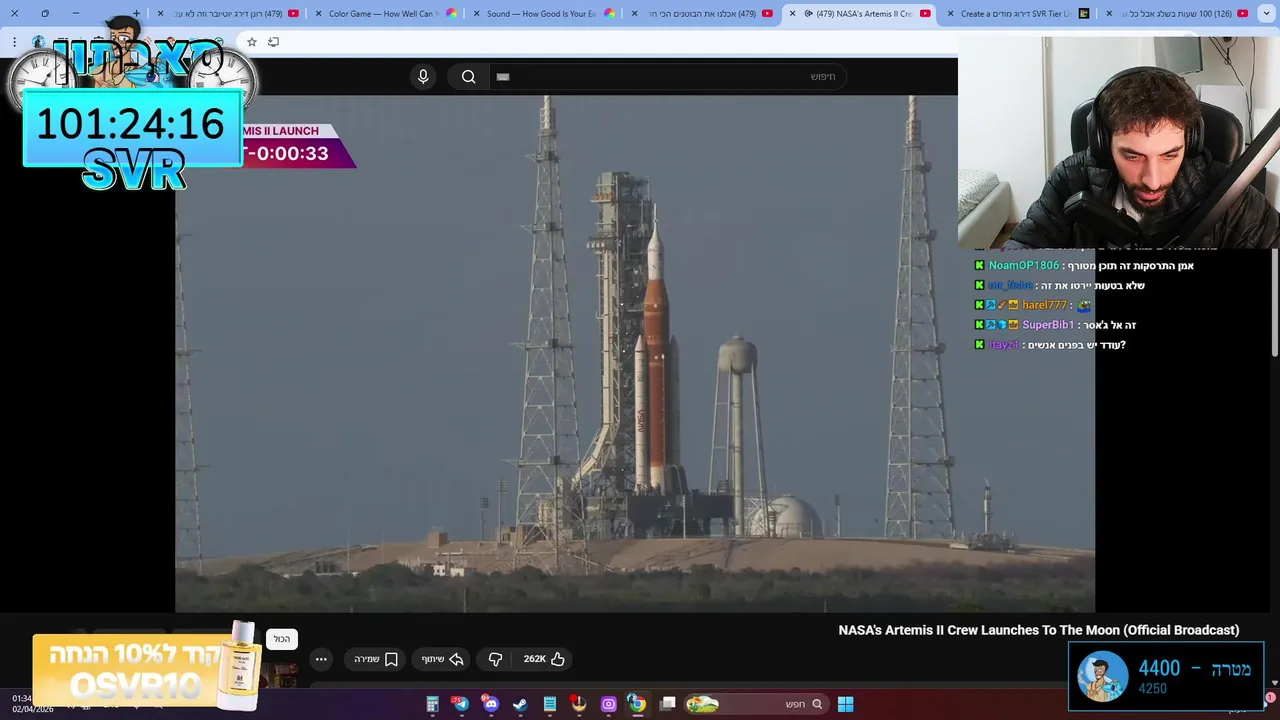1280x720 pixels.
Task: Click username Itay21 in chat
Action: coord(1004,345)
